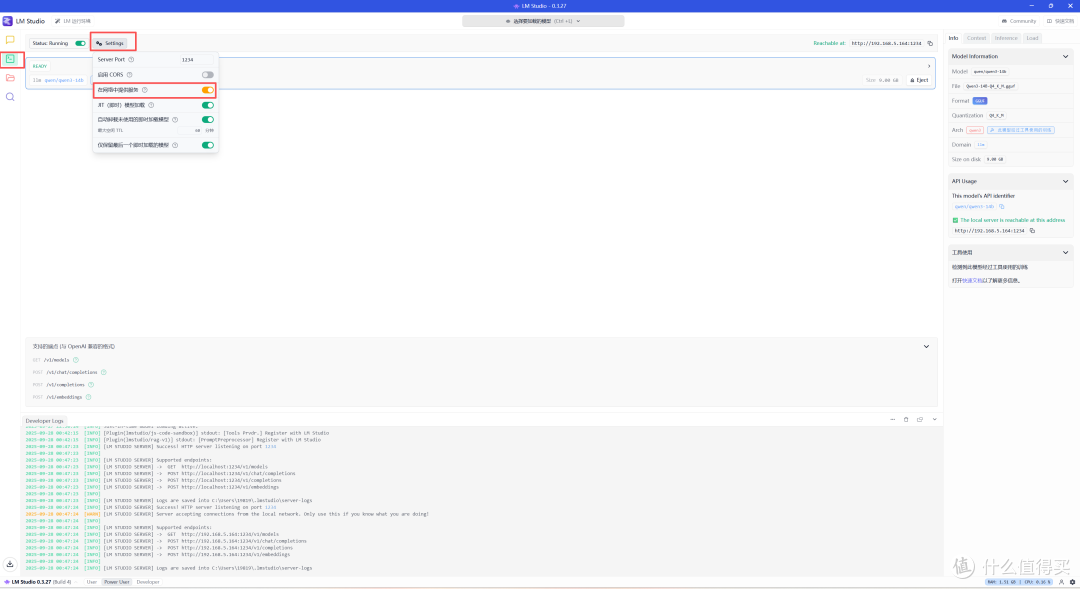Show help for the CORS setting

coord(129,74)
